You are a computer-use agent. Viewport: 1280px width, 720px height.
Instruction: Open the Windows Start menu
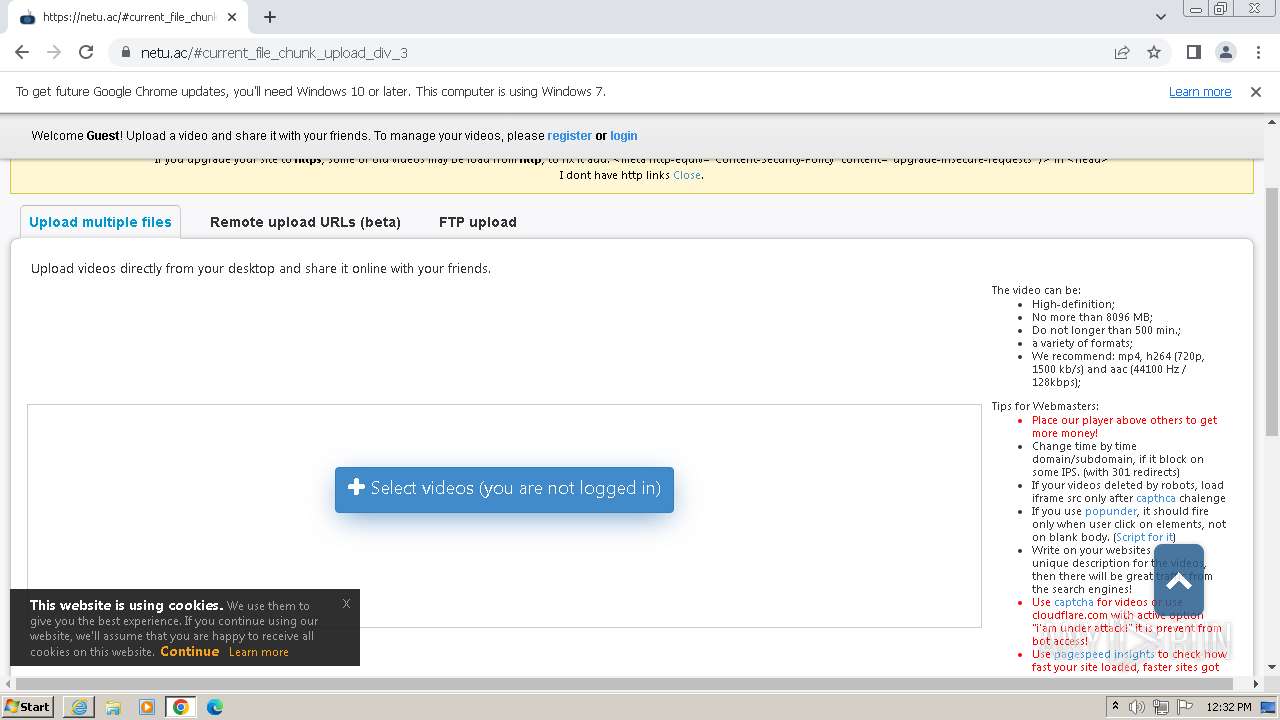pyautogui.click(x=28, y=706)
